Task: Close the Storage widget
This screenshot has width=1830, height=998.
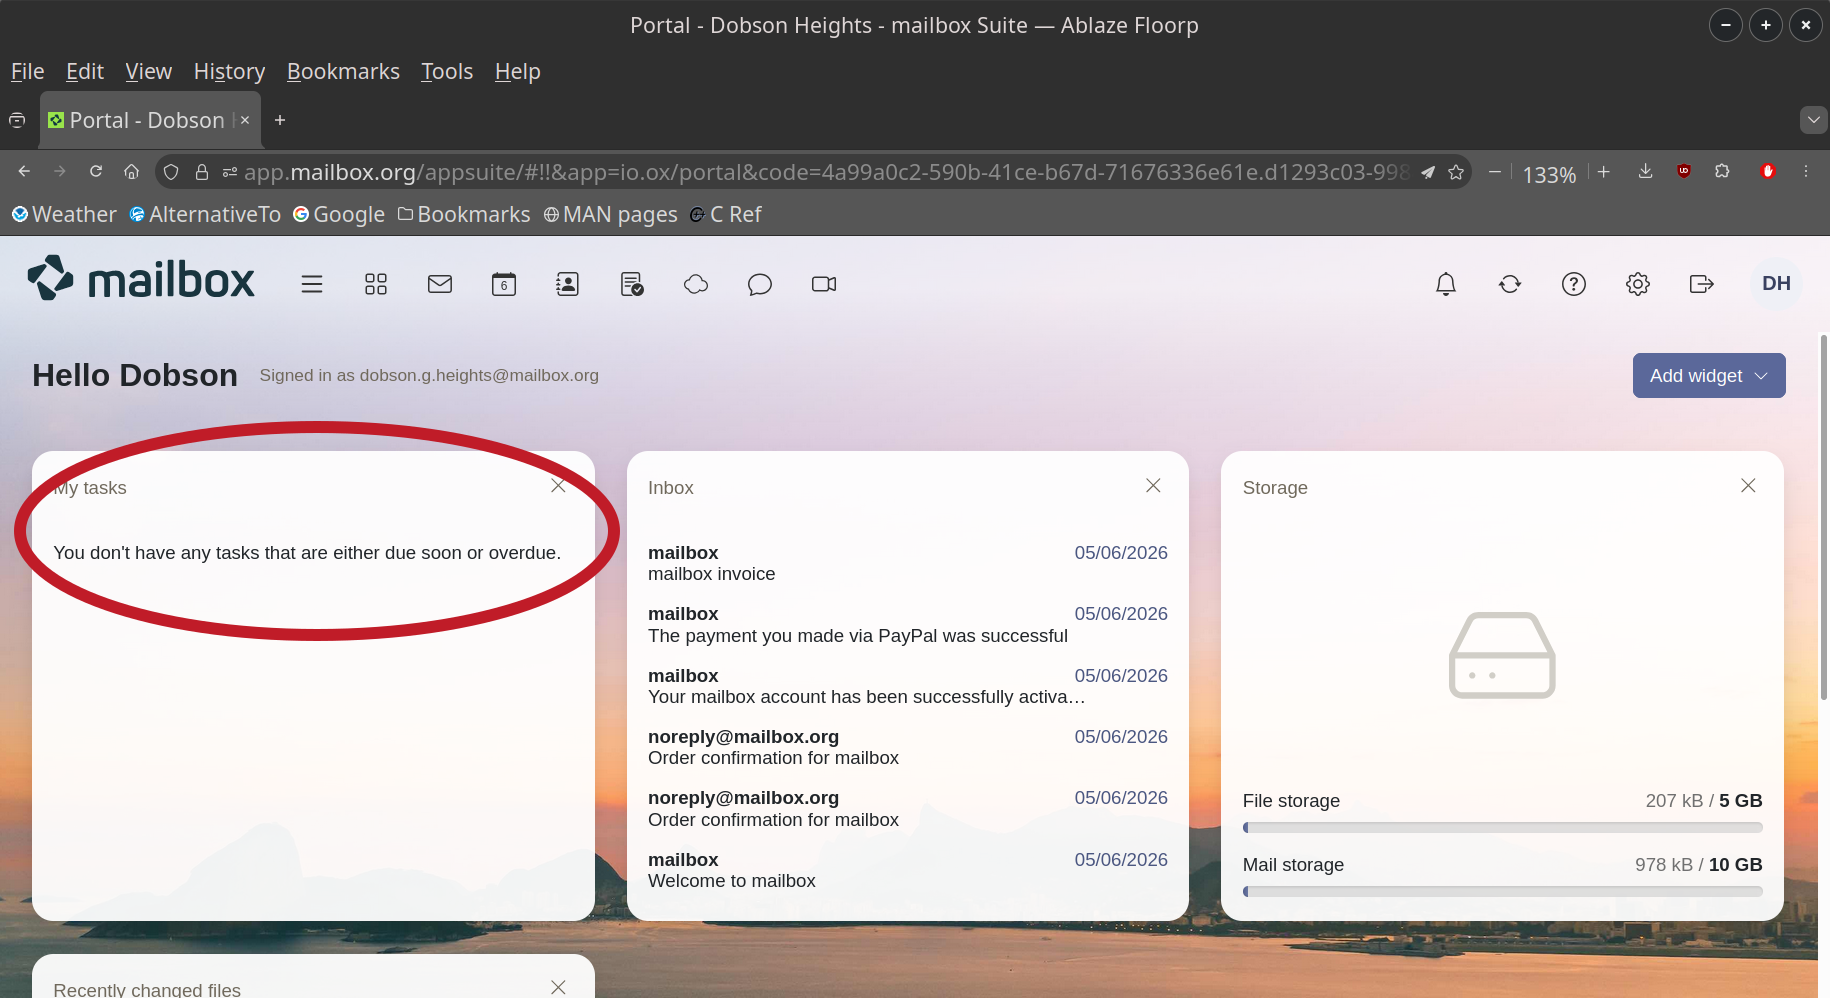Action: tap(1748, 486)
